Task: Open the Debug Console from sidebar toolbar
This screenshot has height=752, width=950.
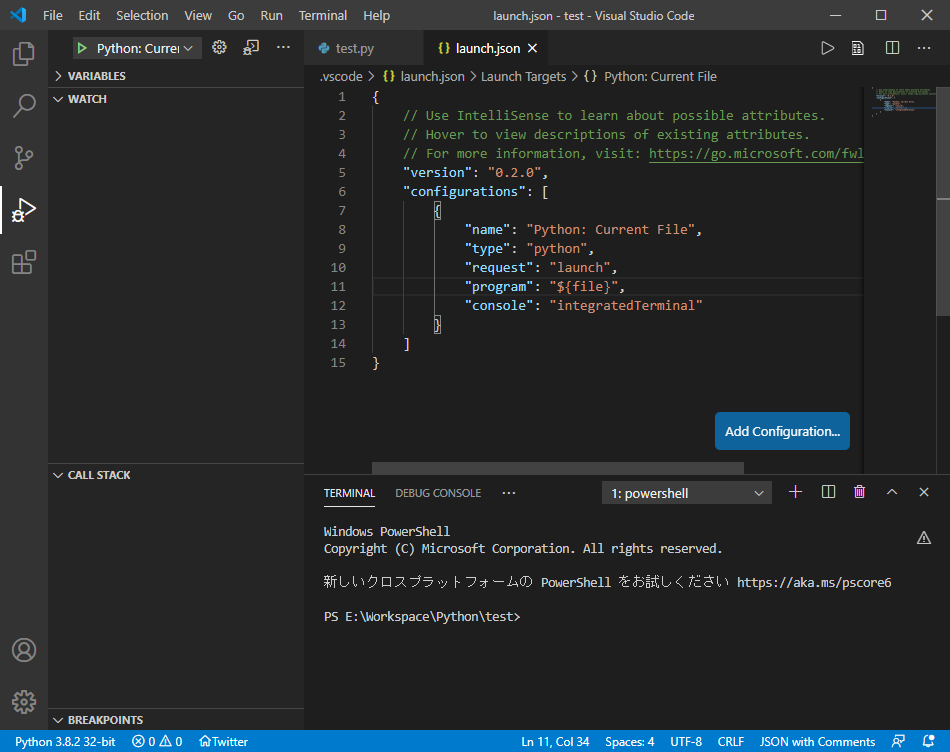Action: pos(251,47)
